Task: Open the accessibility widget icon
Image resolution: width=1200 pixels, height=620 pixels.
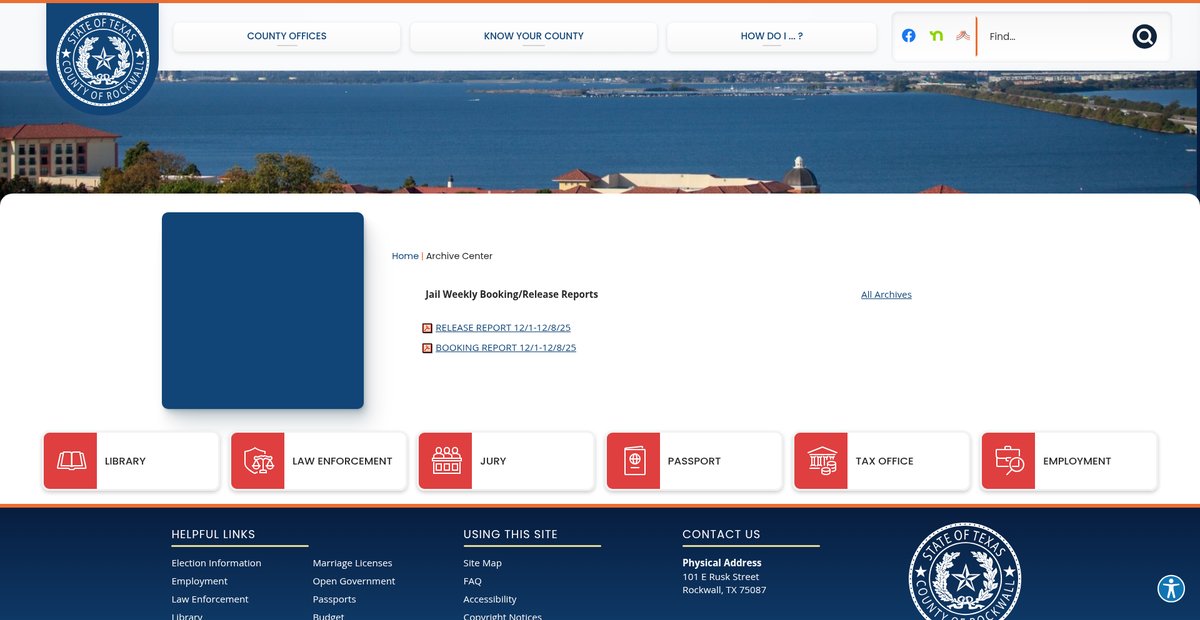Action: coord(1170,589)
